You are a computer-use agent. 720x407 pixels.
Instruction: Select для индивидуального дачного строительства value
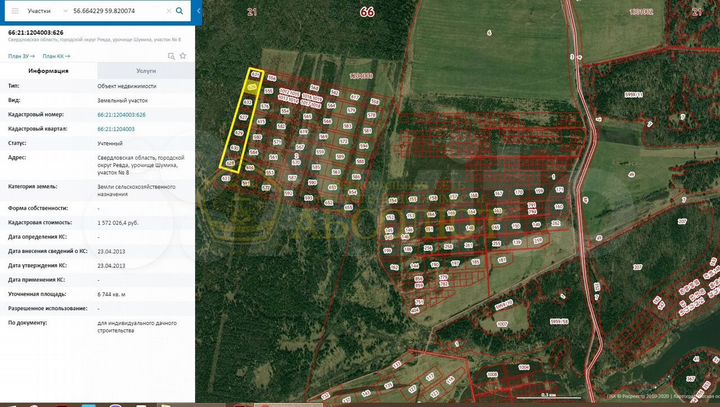(x=137, y=327)
